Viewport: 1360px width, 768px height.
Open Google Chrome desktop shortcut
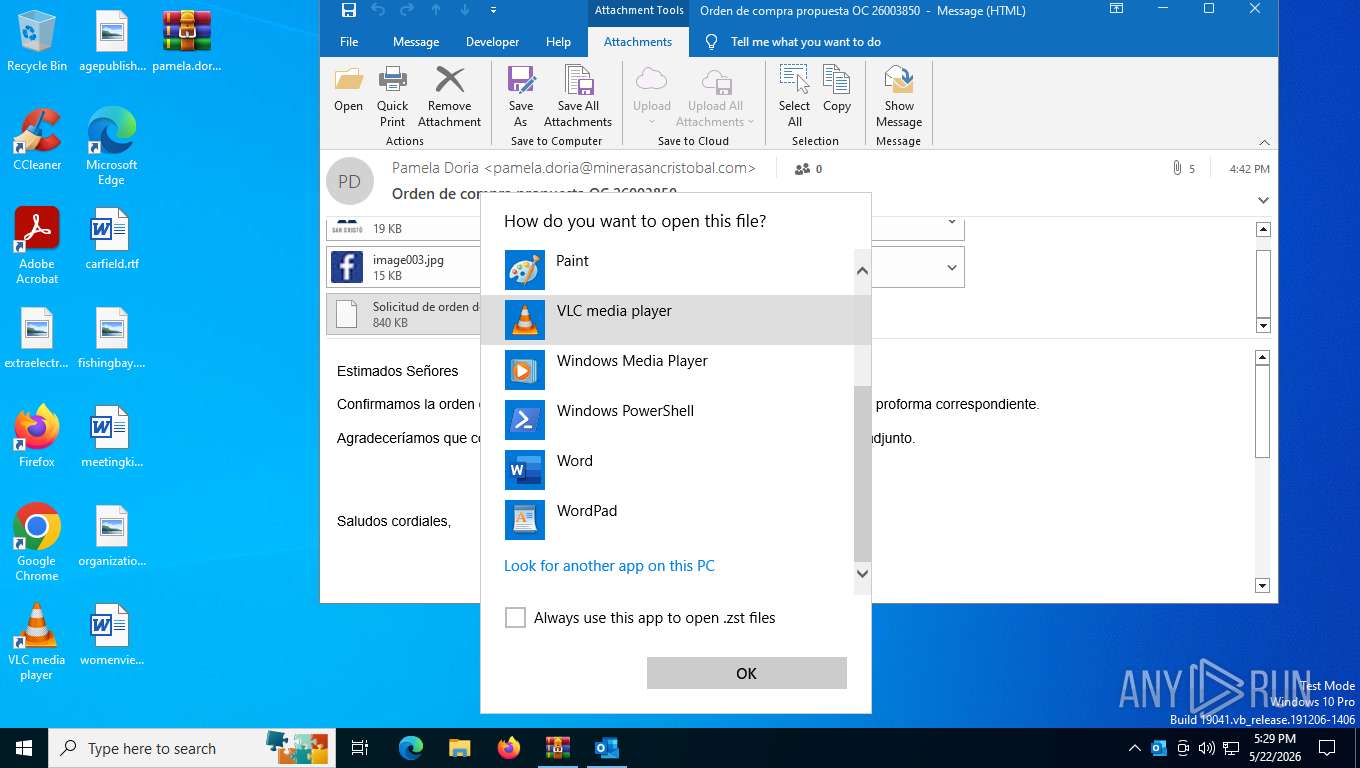coord(37,542)
